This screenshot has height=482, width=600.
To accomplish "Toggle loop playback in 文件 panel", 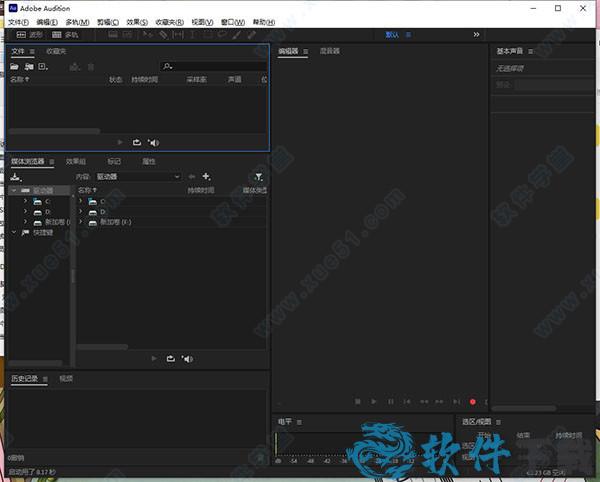I will (137, 142).
